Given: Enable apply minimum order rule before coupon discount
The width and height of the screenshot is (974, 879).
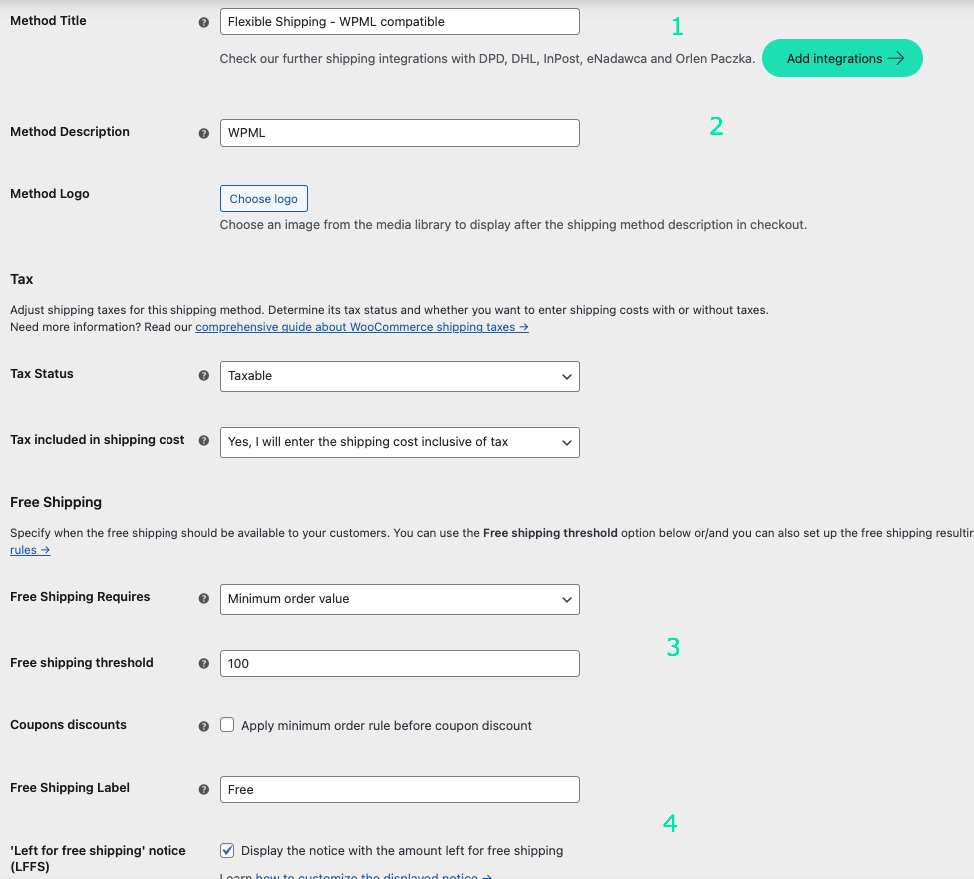Looking at the screenshot, I should 227,725.
